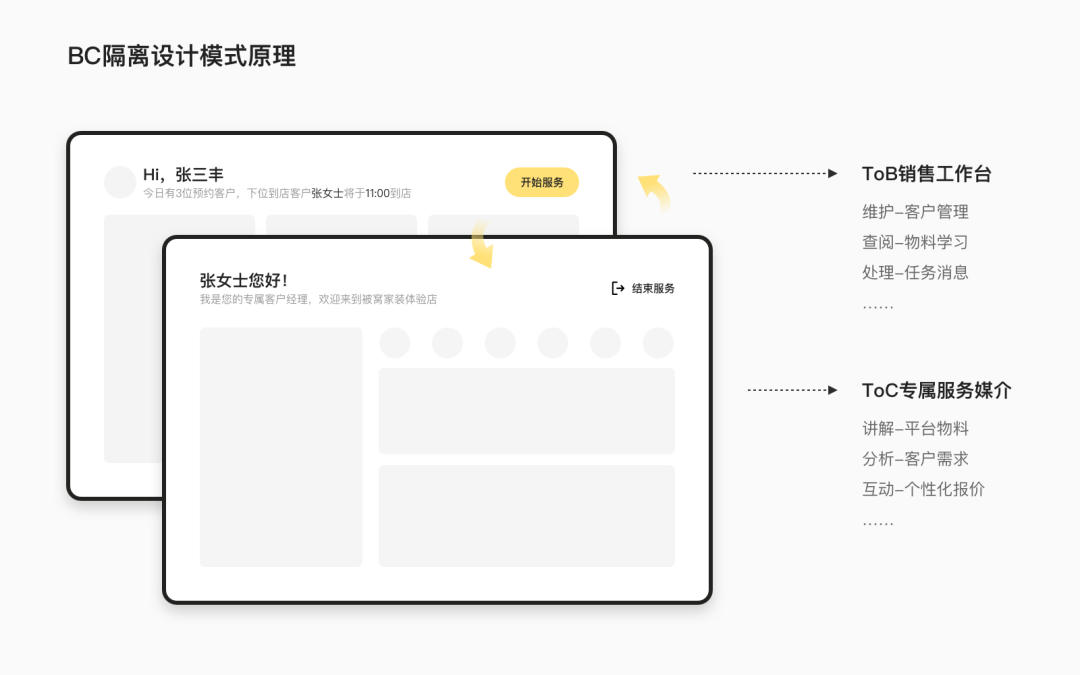
Task: Select the avatar circle next to Hi, 张三丰
Action: click(x=120, y=182)
